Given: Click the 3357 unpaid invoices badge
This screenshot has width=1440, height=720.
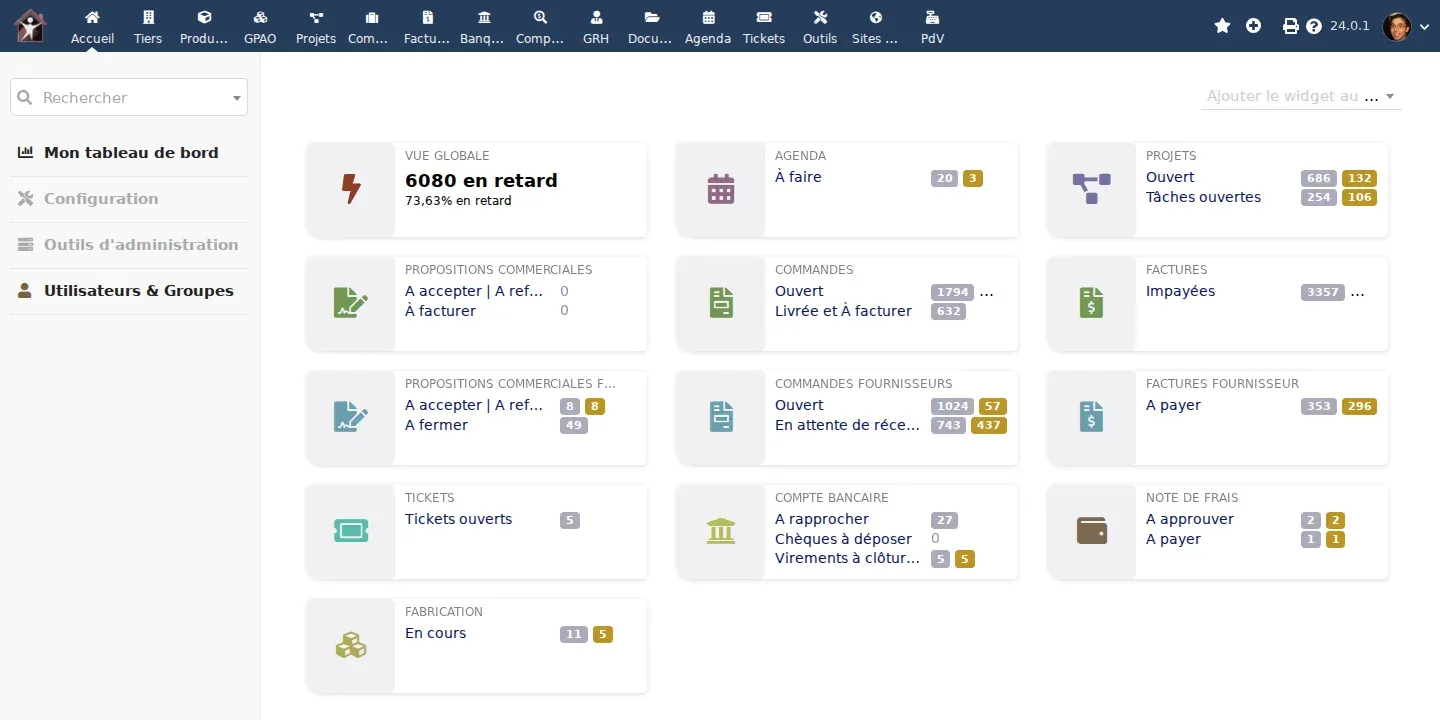Looking at the screenshot, I should (x=1323, y=292).
